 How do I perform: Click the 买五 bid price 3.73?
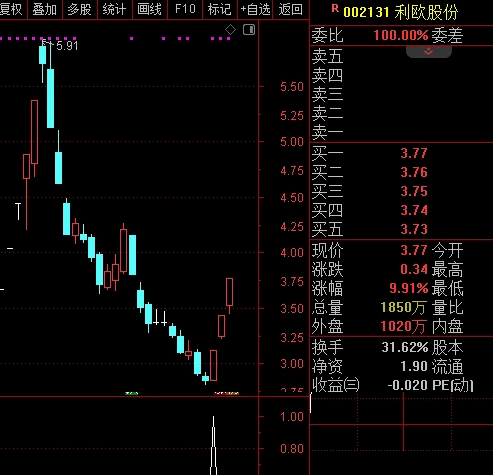point(414,229)
